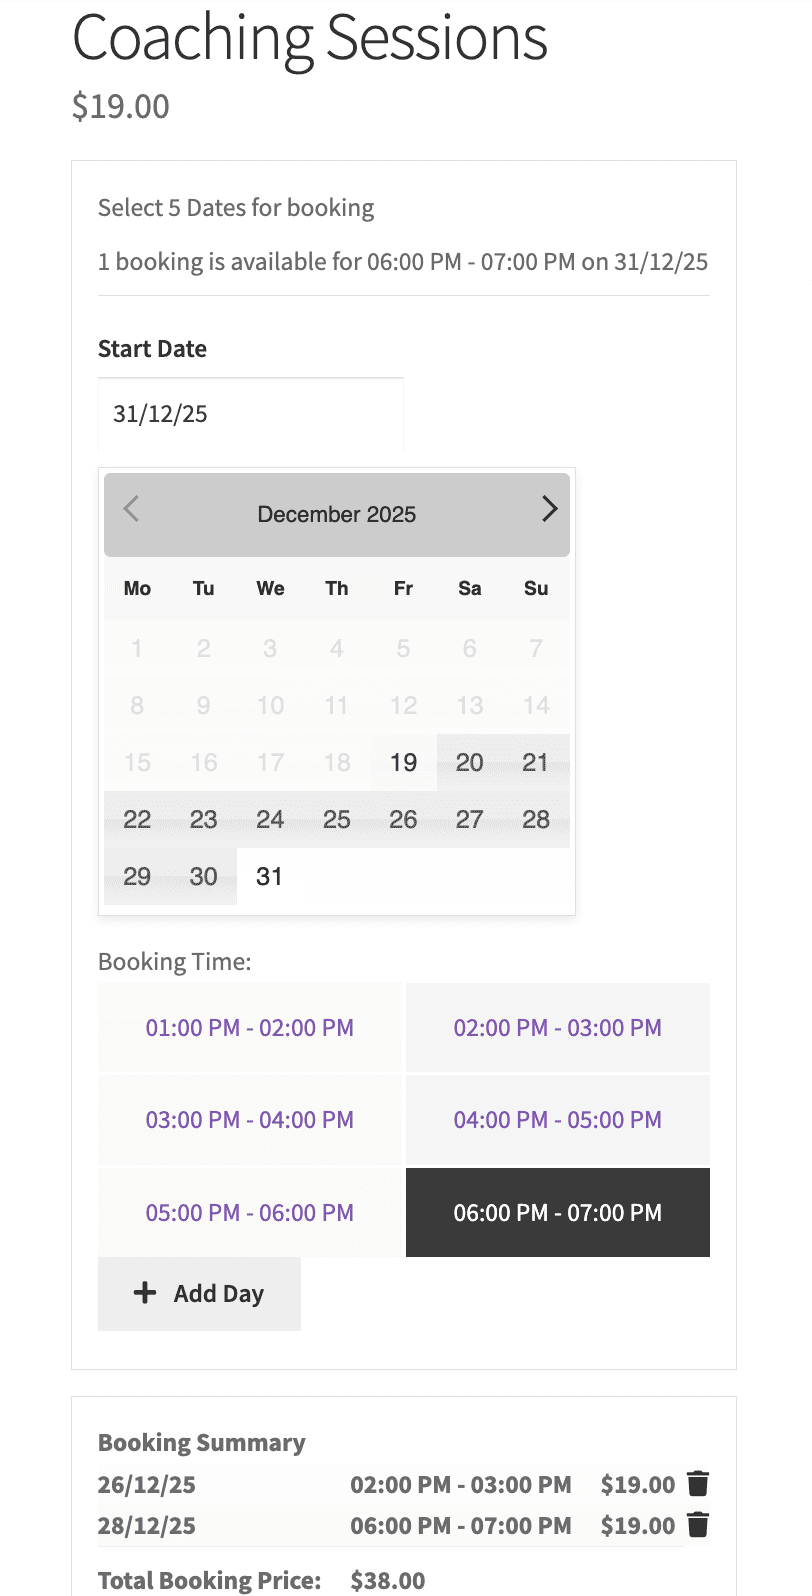Remove the 28/12/25 booking with trash icon
Screen dimensions: 812x1596
coord(698,1525)
